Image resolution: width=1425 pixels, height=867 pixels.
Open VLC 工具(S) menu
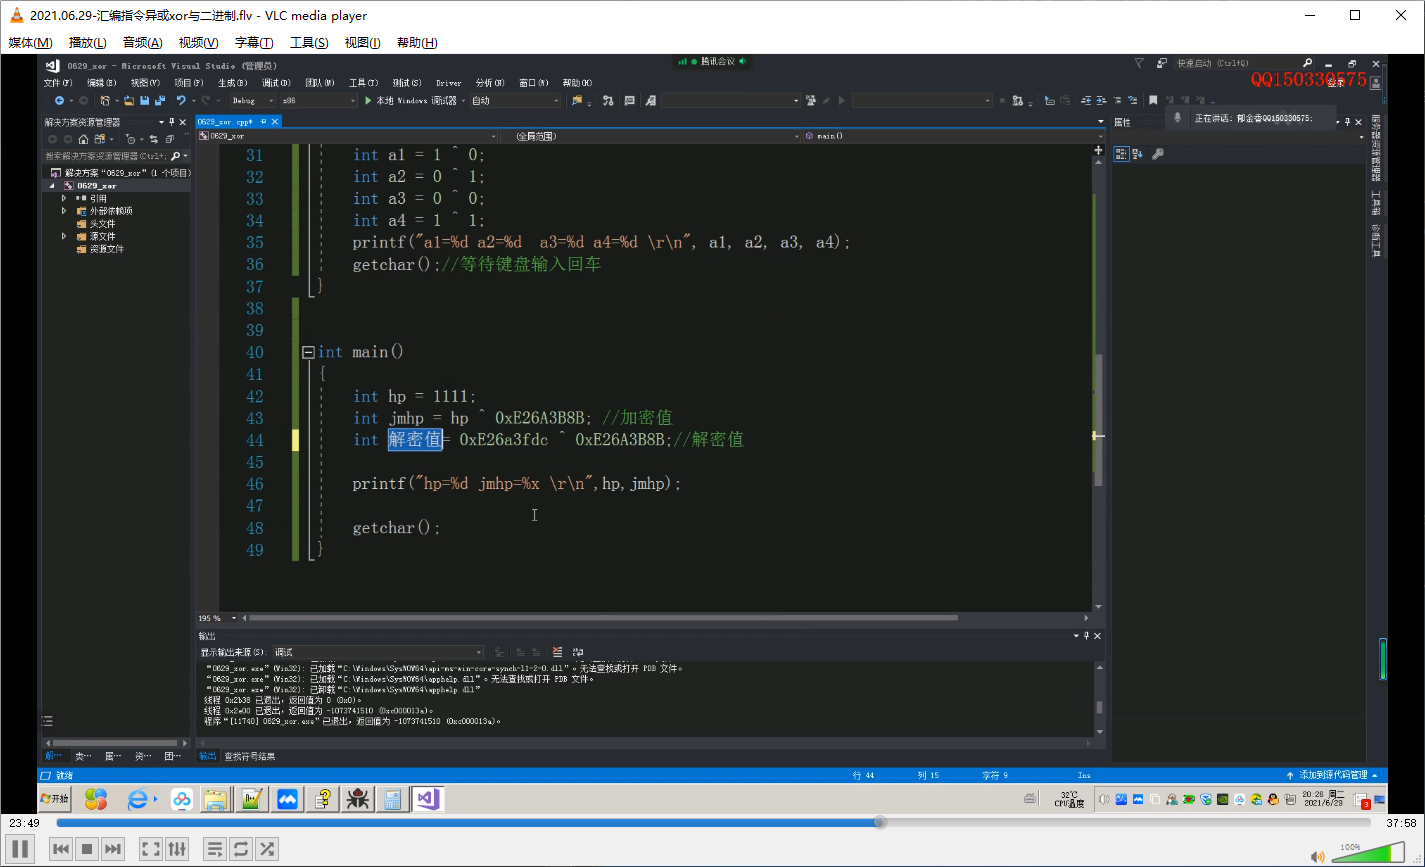[x=309, y=42]
